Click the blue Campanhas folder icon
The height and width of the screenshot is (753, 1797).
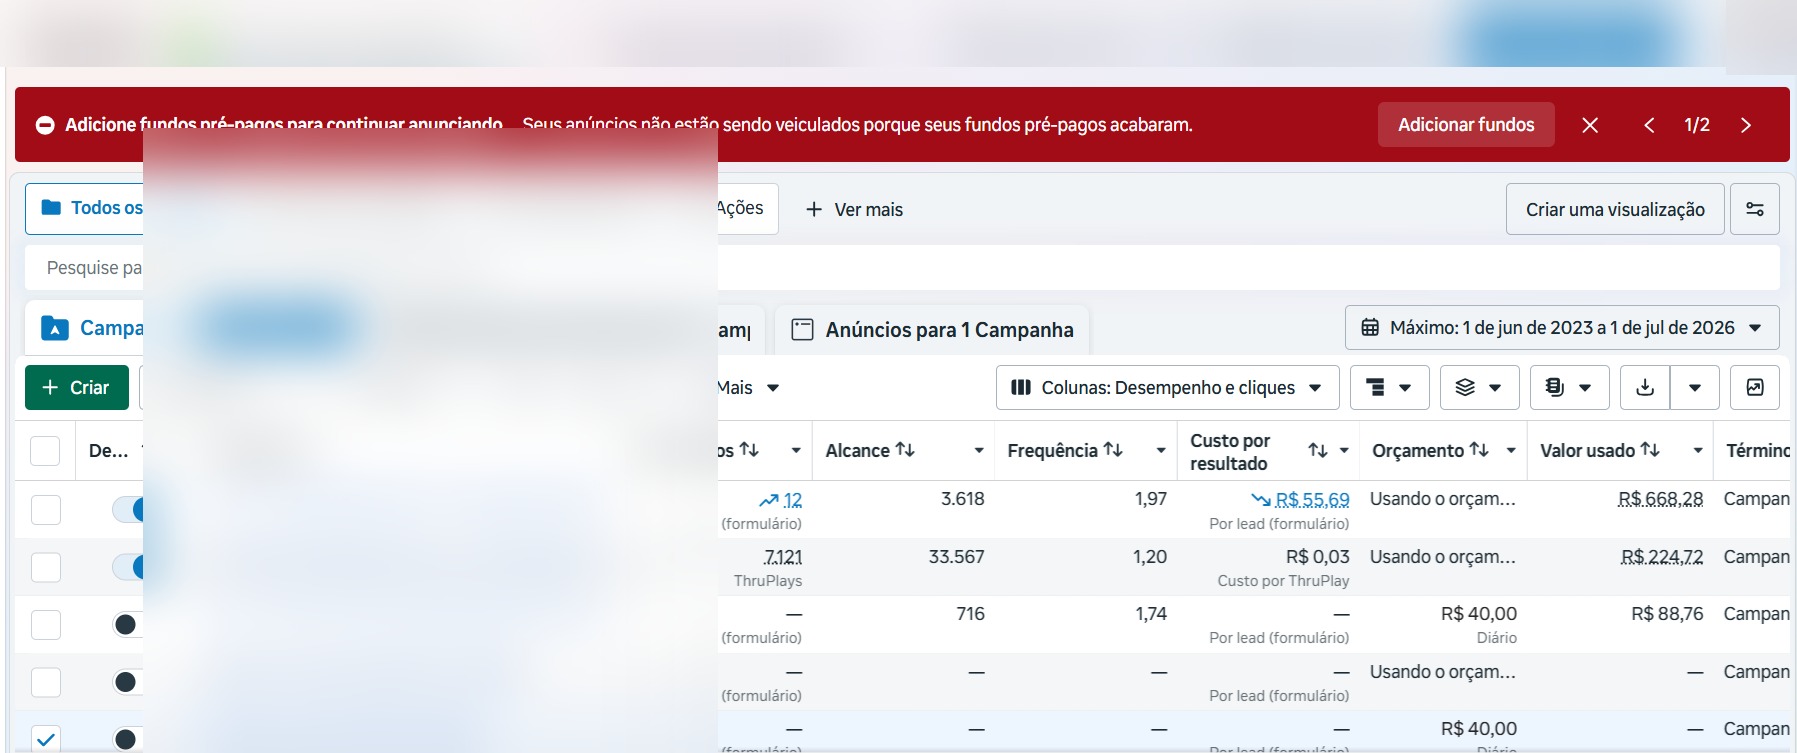54,328
